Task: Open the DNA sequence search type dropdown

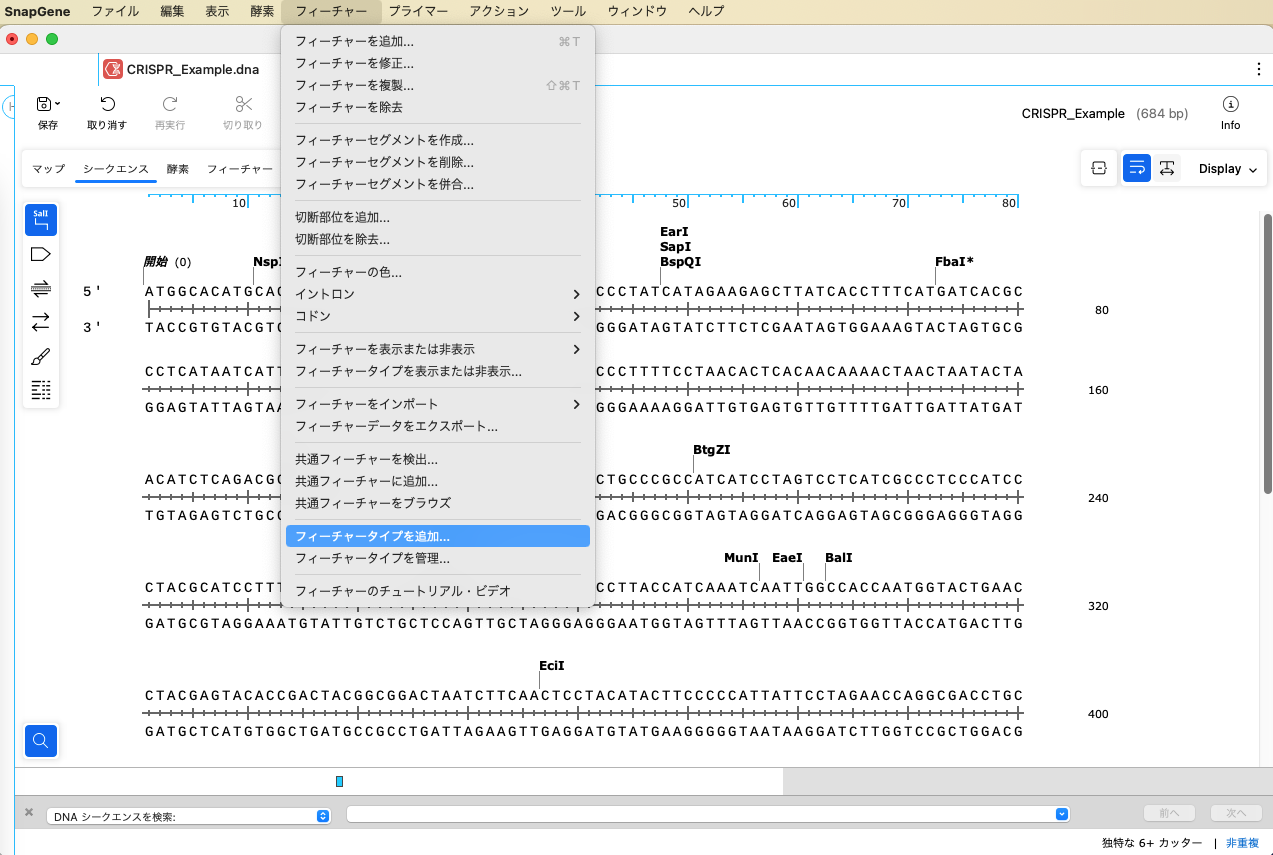Action: pyautogui.click(x=321, y=815)
